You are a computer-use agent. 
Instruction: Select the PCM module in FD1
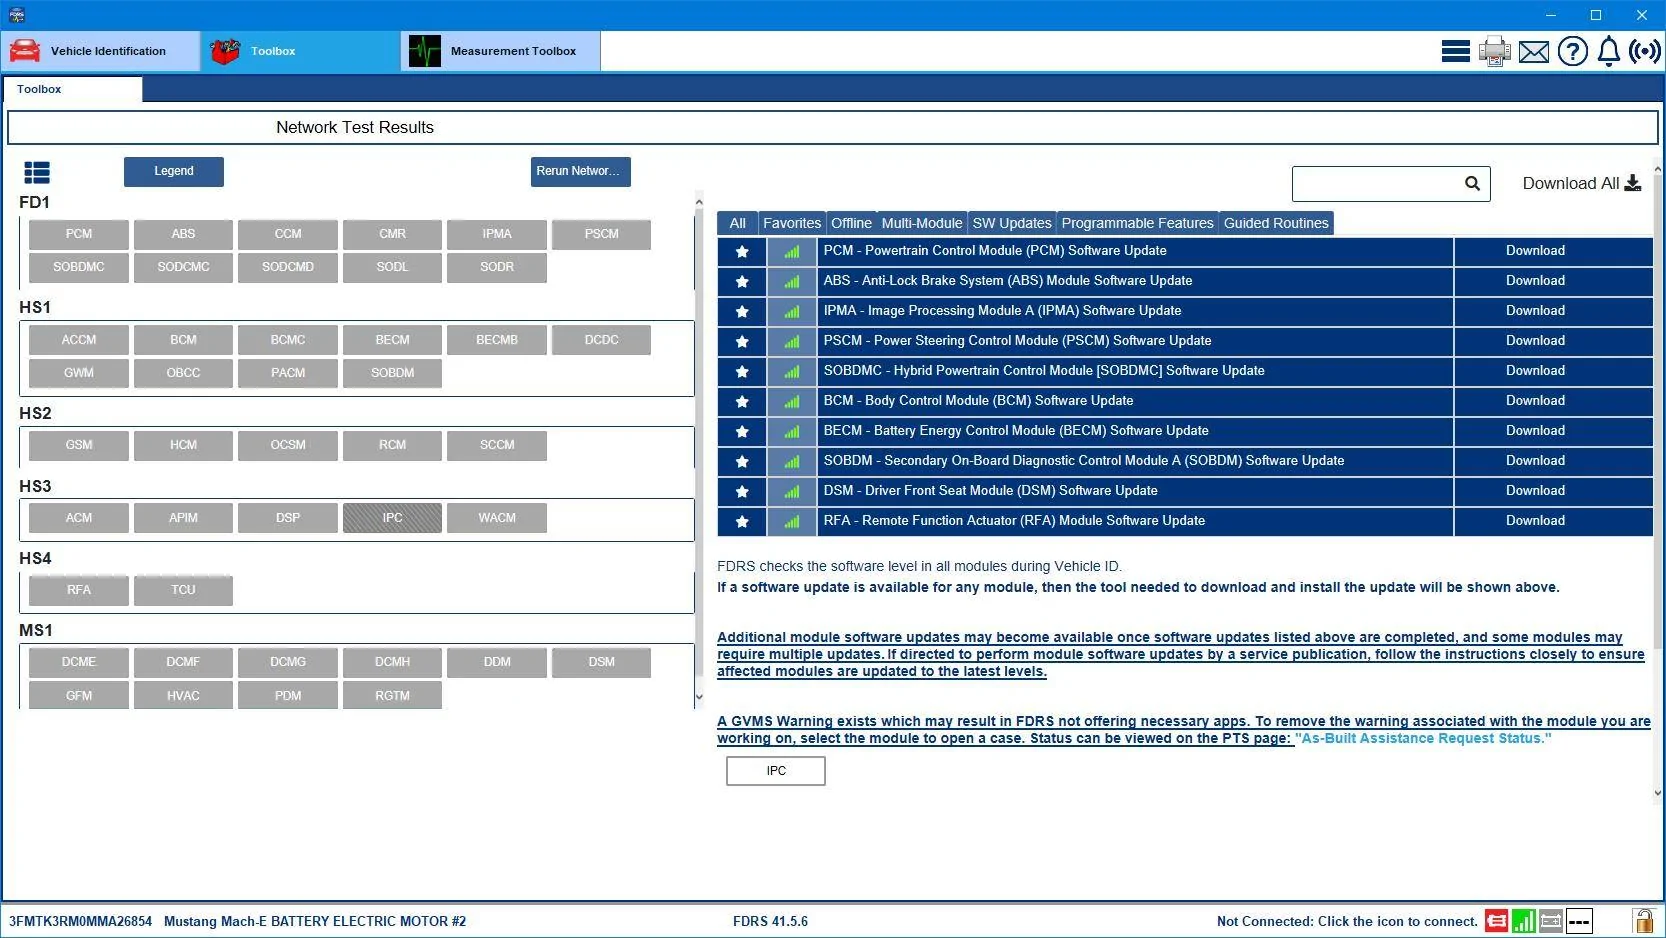(x=79, y=234)
